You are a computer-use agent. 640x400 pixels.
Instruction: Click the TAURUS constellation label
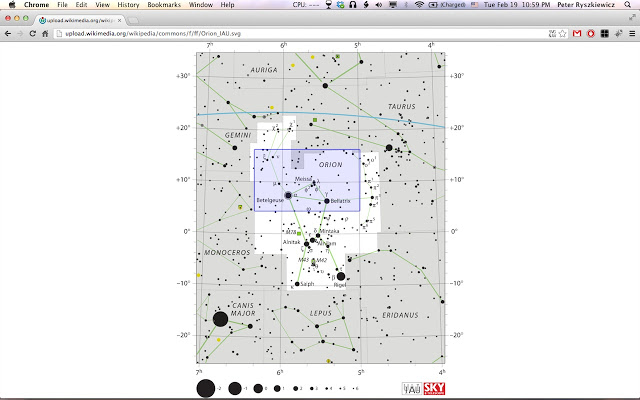[x=402, y=107]
